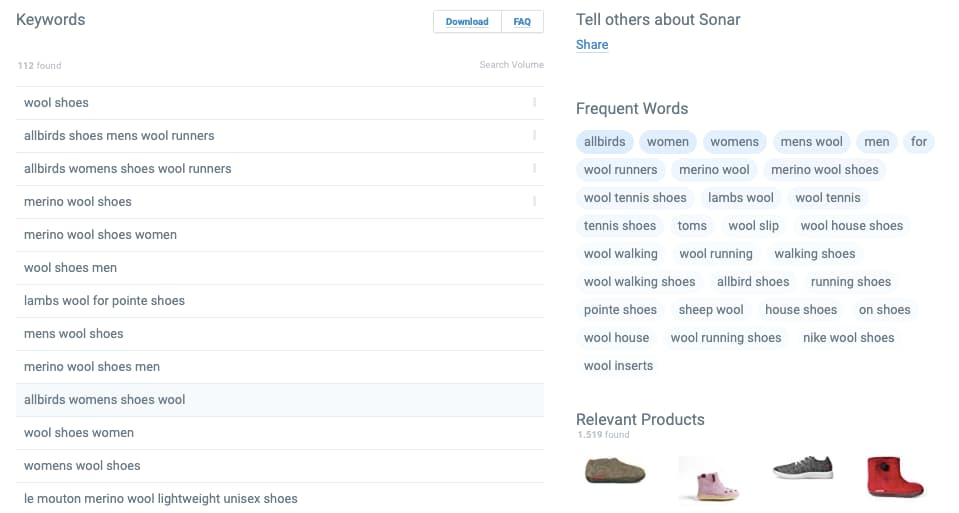Open the FAQ button
Image resolution: width=959 pixels, height=513 pixels.
(x=522, y=21)
